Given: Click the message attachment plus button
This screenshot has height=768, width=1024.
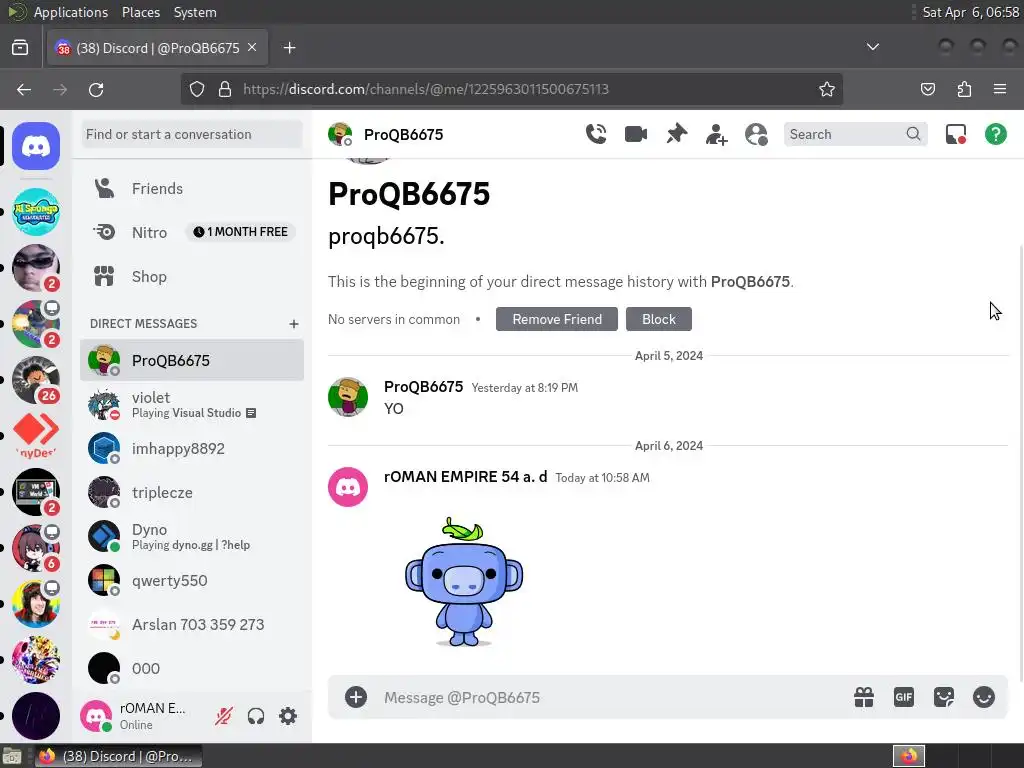Looking at the screenshot, I should 356,697.
